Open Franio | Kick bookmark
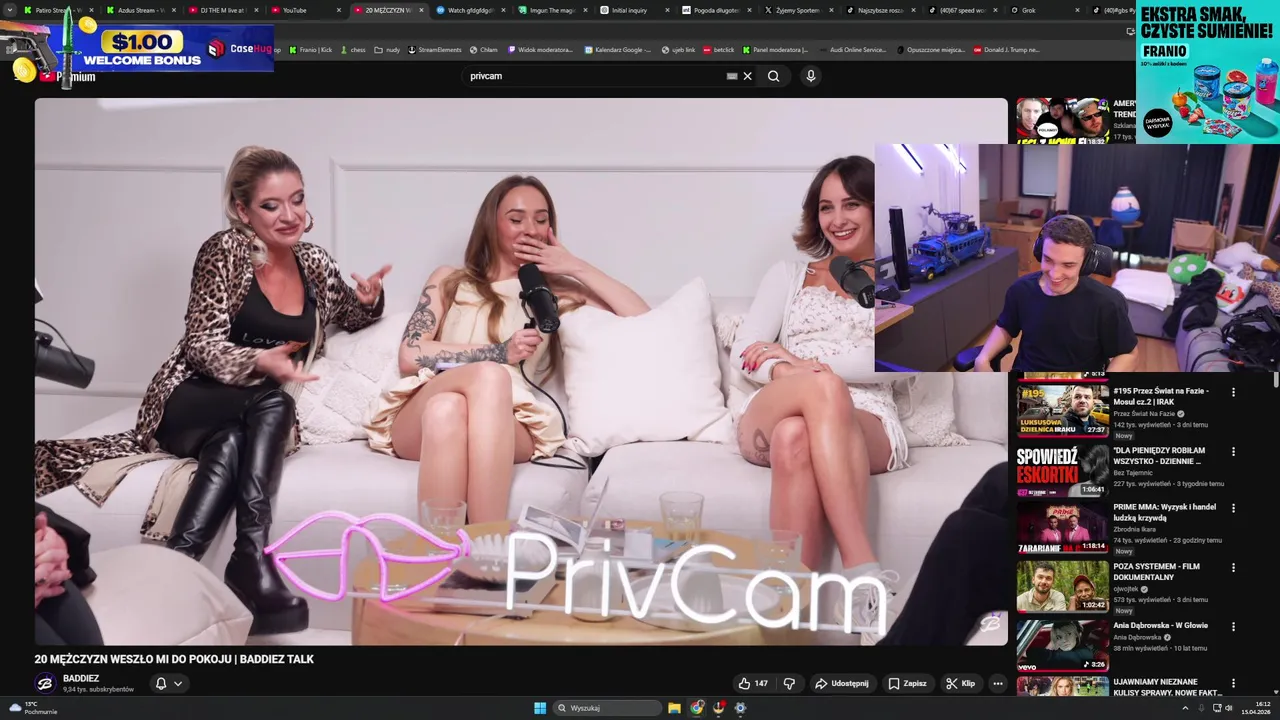The width and height of the screenshot is (1280, 720). click(x=310, y=50)
